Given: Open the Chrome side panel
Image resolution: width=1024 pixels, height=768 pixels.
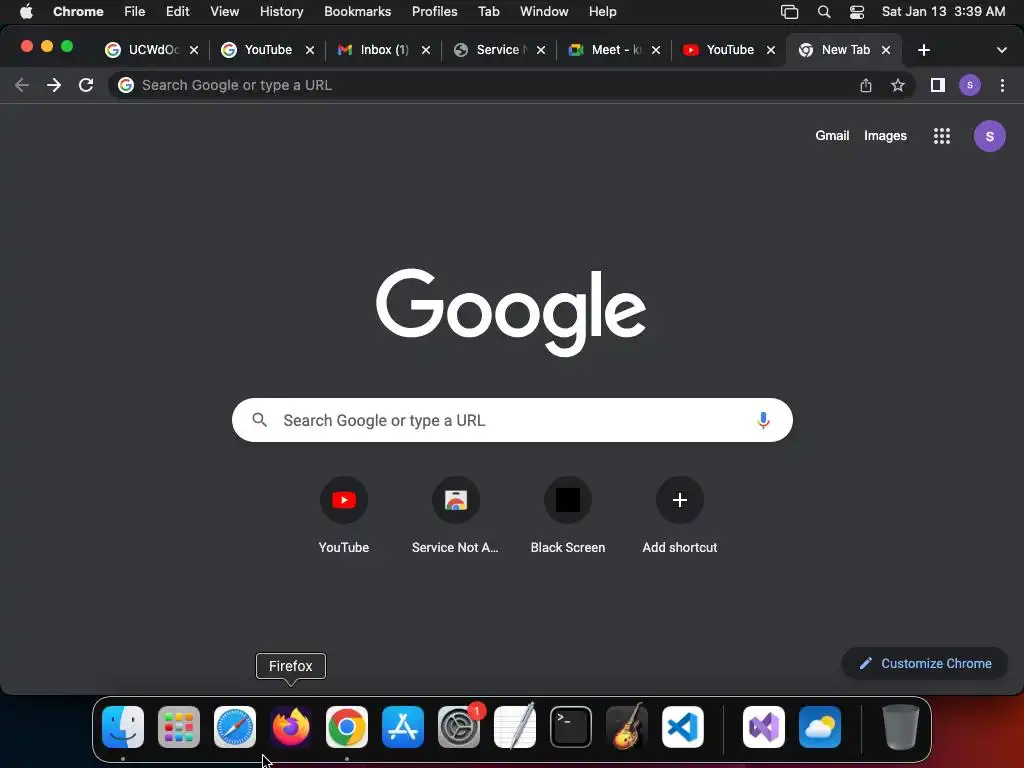Looking at the screenshot, I should (938, 85).
